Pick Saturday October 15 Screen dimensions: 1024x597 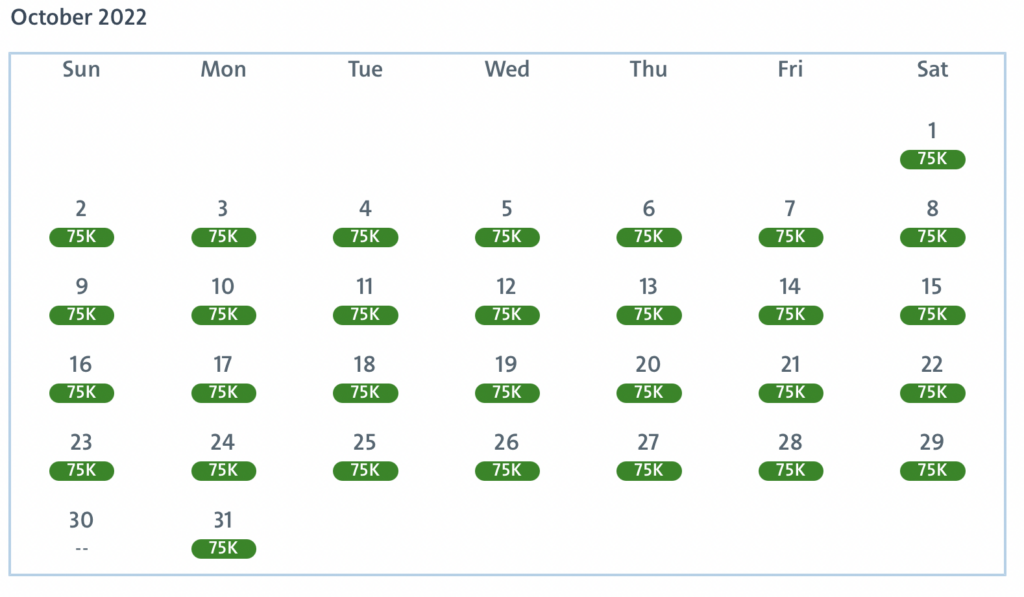932,300
